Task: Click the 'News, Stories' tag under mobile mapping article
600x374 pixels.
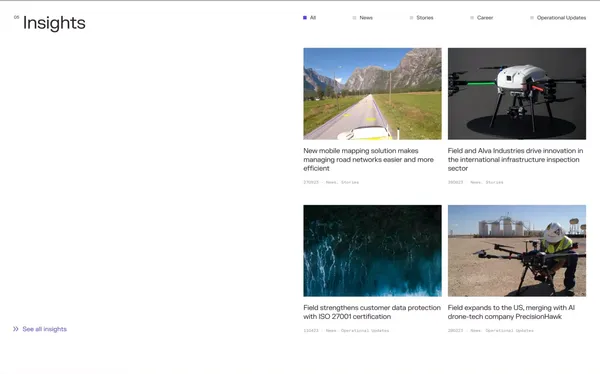Action: coord(342,182)
